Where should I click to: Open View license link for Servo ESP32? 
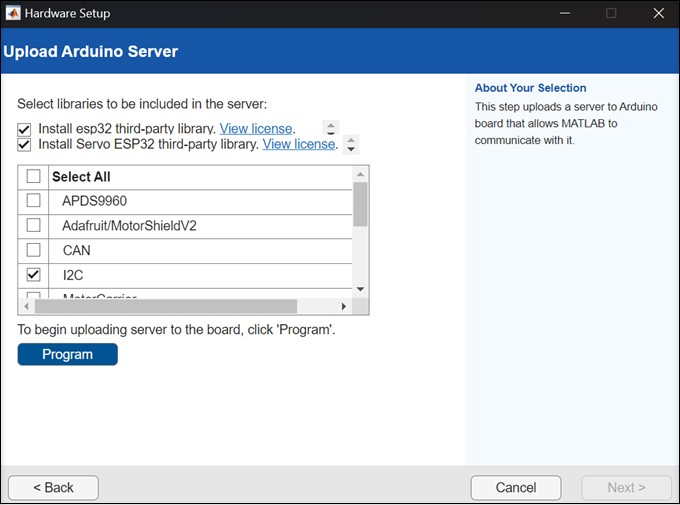click(298, 144)
